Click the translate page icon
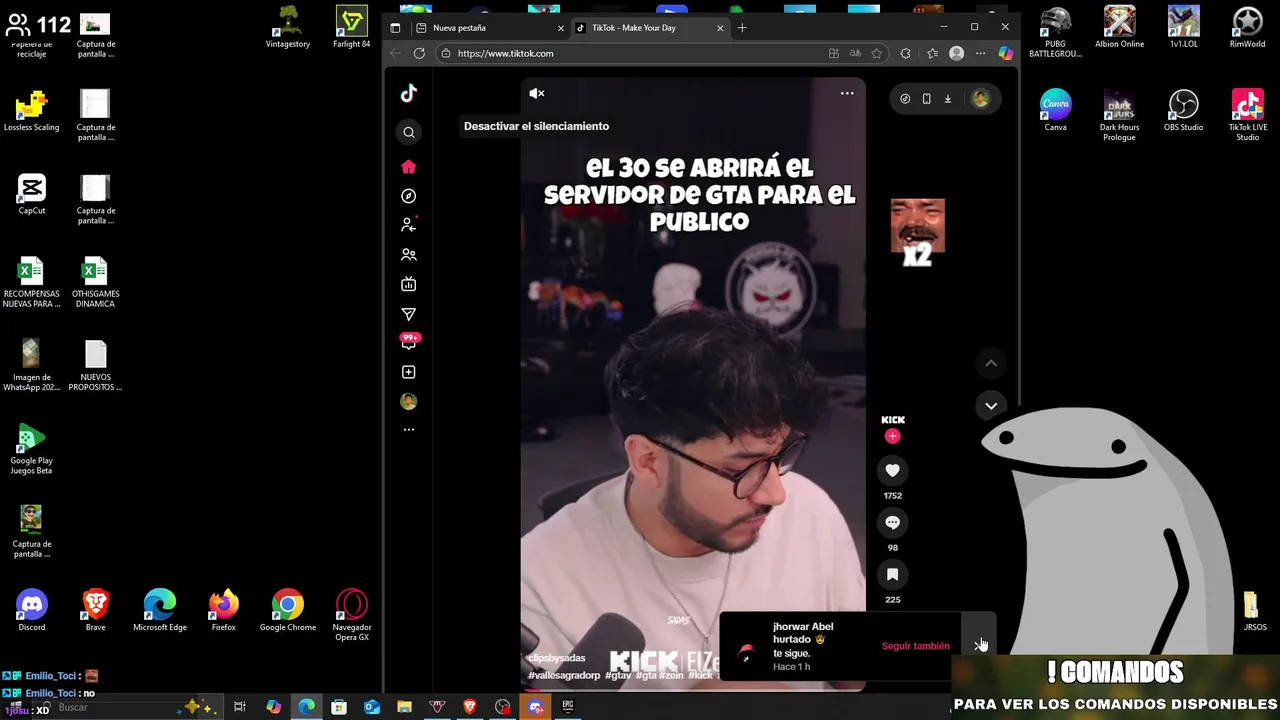Screen dimensions: 1280x720 855,53
